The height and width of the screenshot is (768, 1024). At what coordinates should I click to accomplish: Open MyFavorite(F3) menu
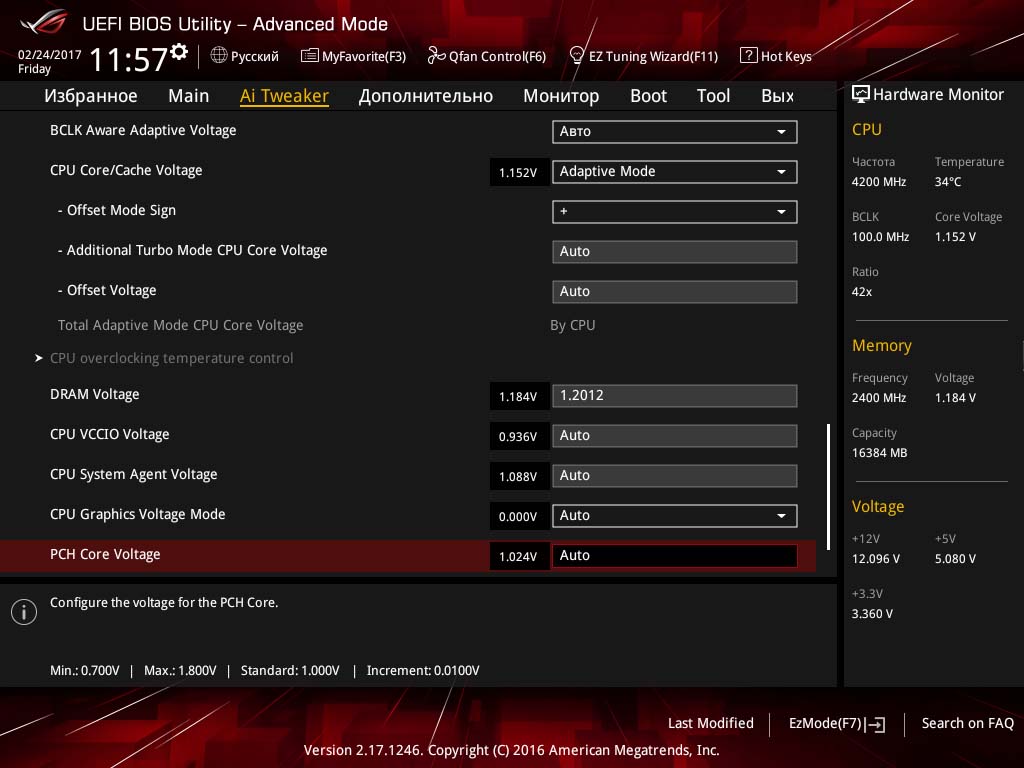(x=353, y=56)
